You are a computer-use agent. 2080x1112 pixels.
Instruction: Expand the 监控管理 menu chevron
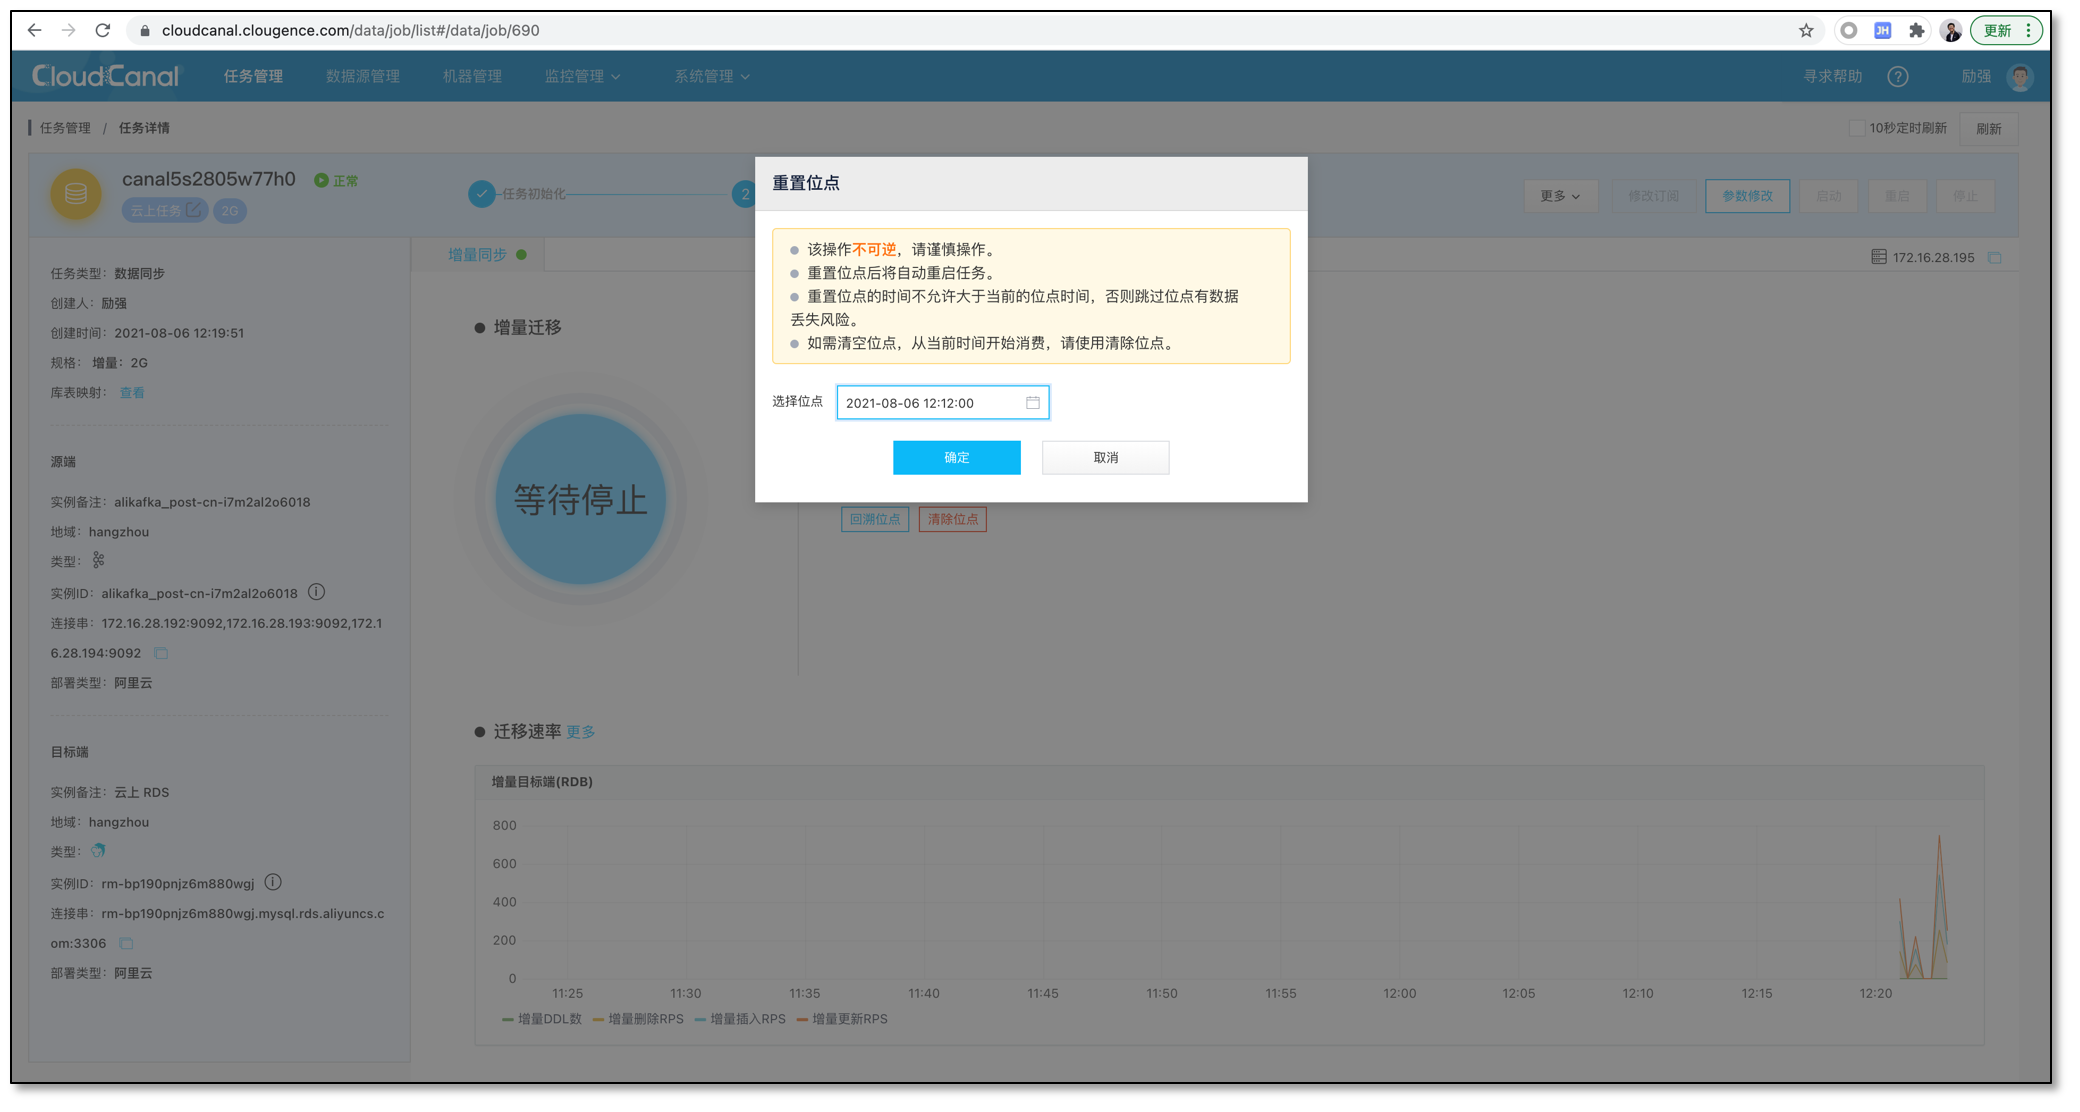coord(618,76)
